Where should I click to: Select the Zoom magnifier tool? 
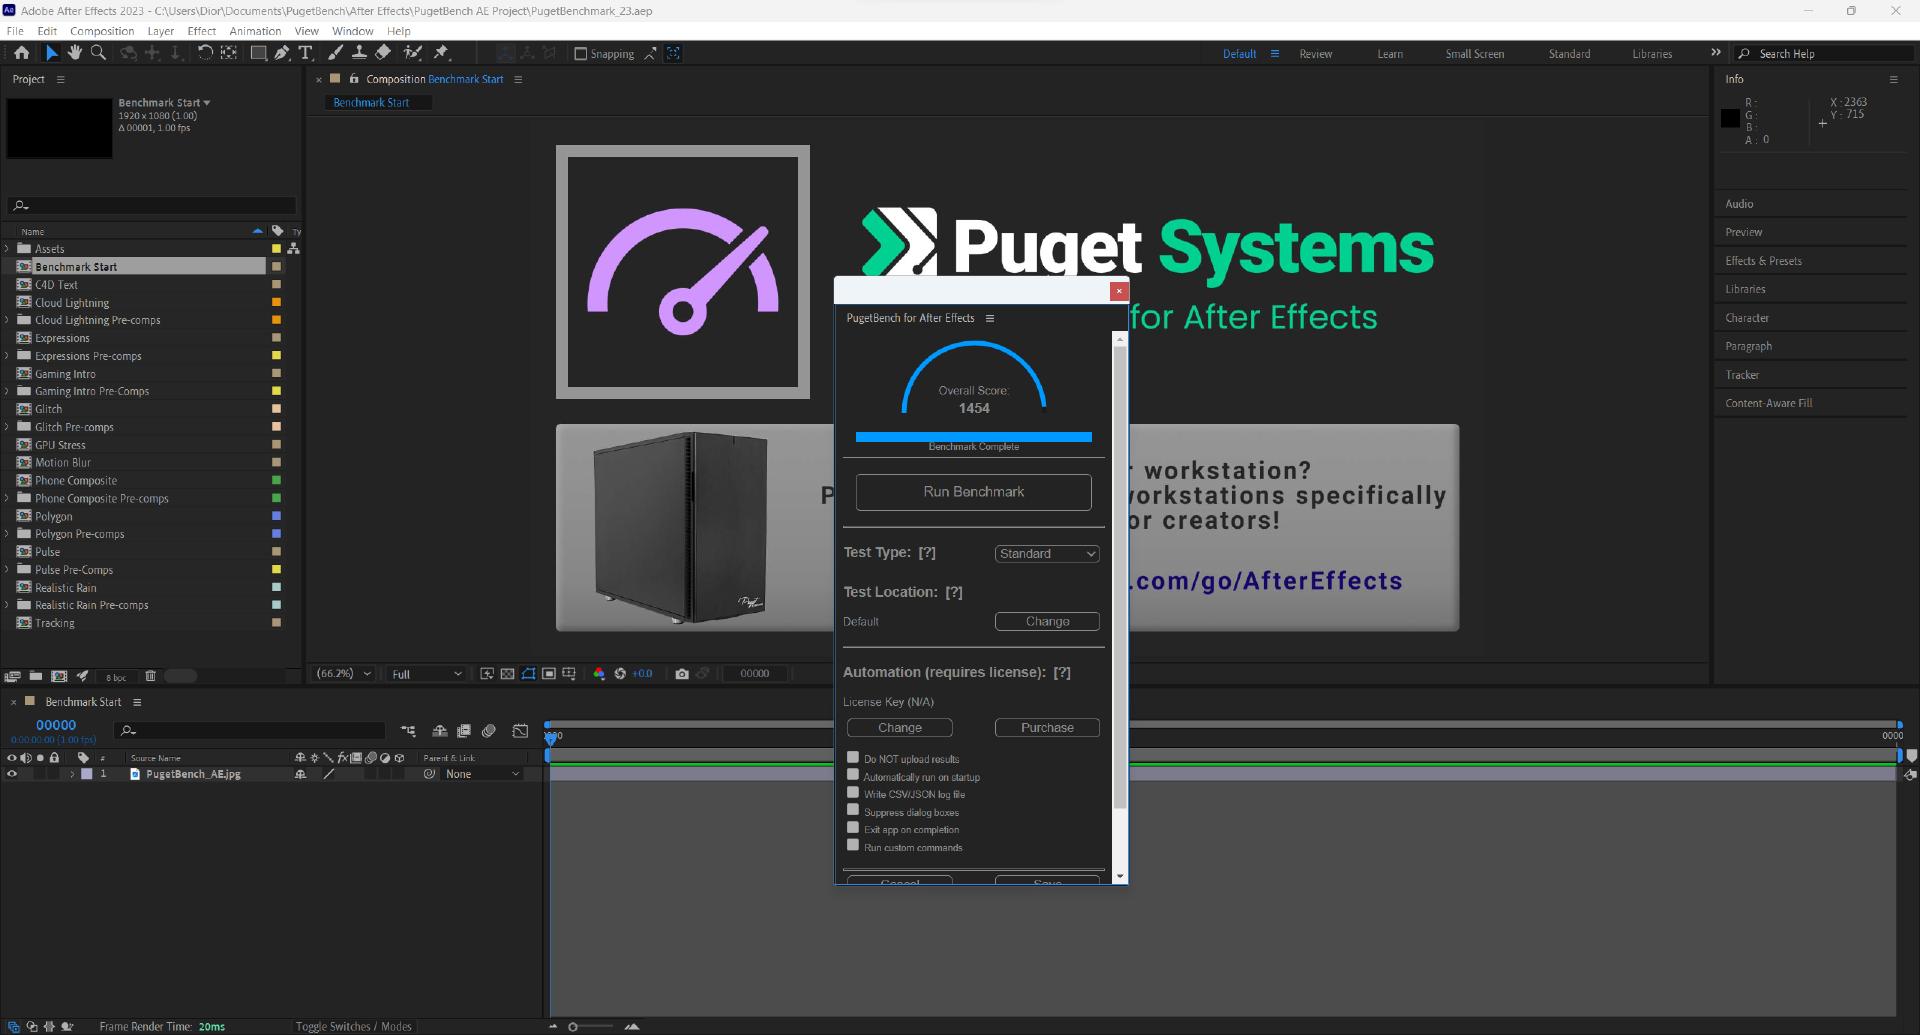98,53
